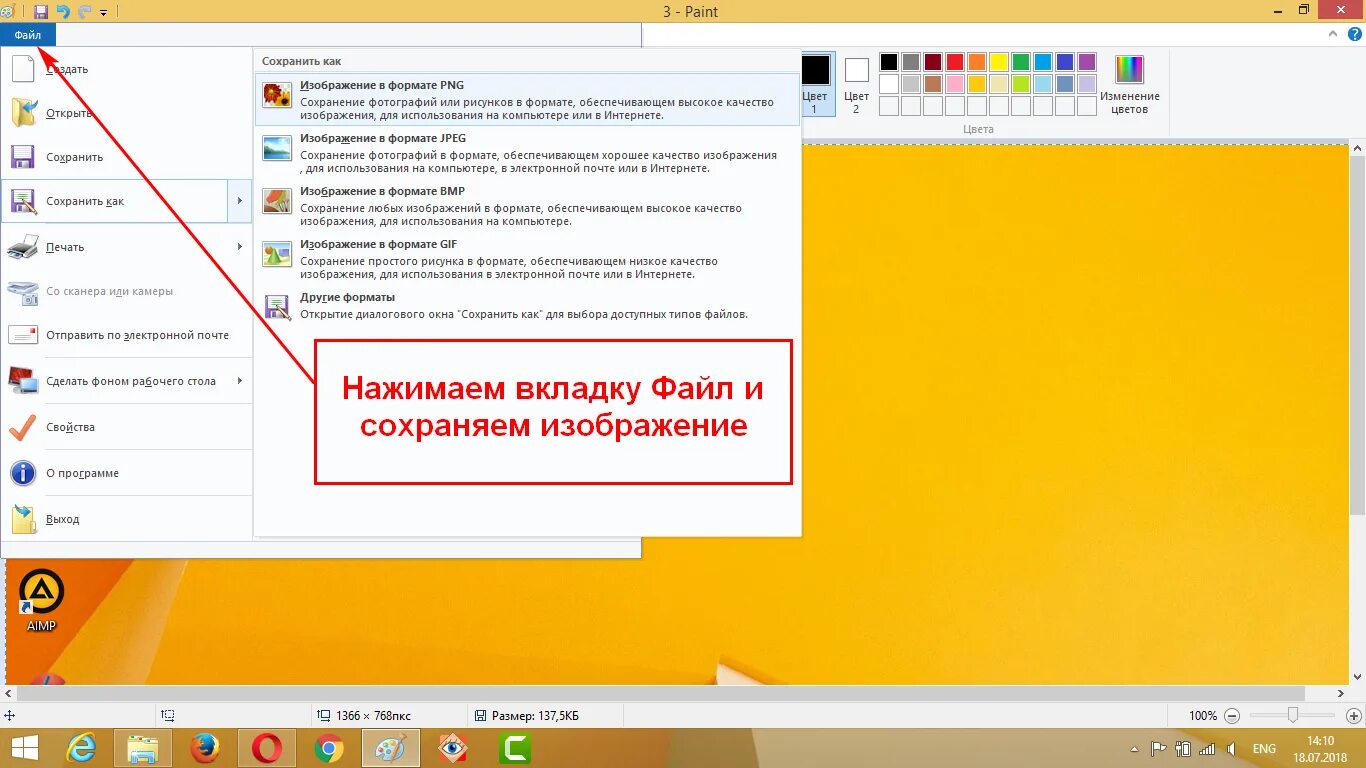Click the Redo arrow in title bar

point(84,12)
